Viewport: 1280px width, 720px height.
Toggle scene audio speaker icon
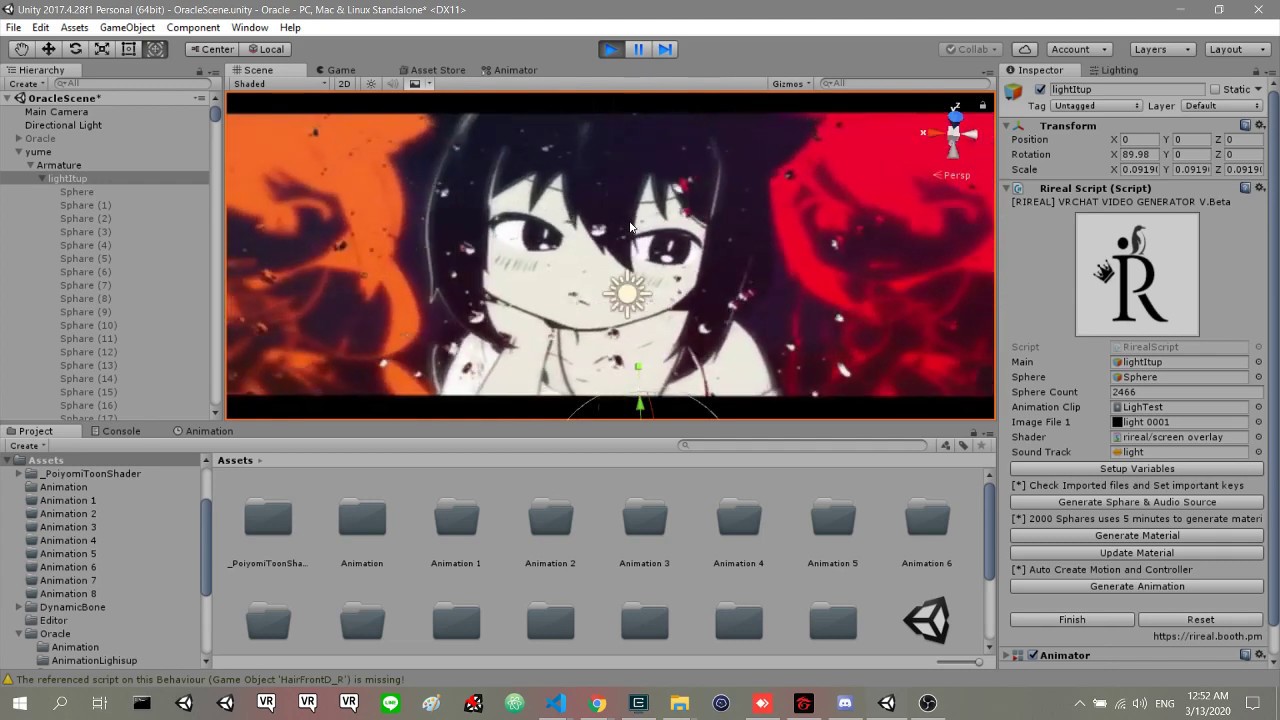pos(393,84)
